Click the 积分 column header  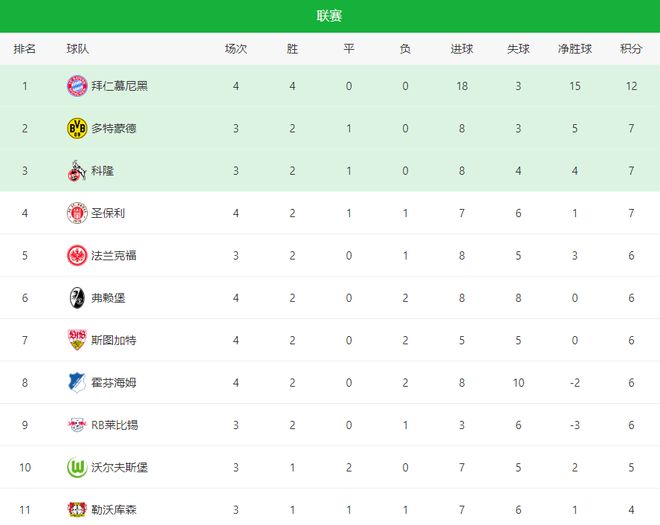(x=631, y=49)
